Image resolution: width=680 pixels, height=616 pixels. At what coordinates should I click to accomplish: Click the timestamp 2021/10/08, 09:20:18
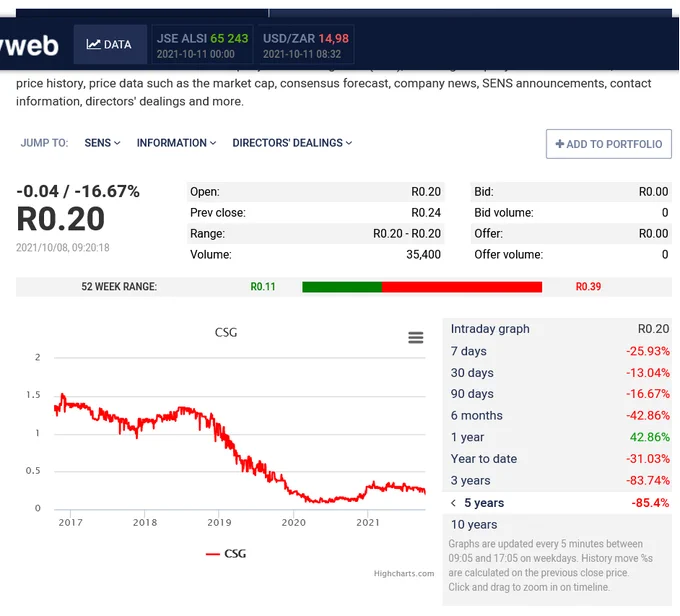point(63,248)
